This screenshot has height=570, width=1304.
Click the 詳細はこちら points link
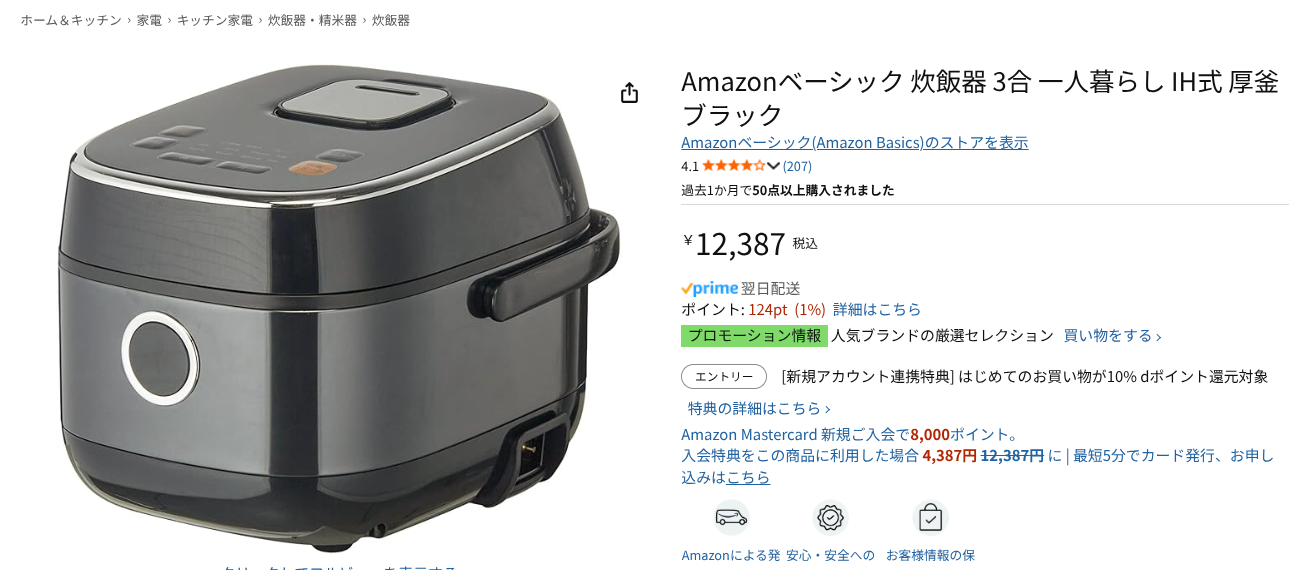877,309
